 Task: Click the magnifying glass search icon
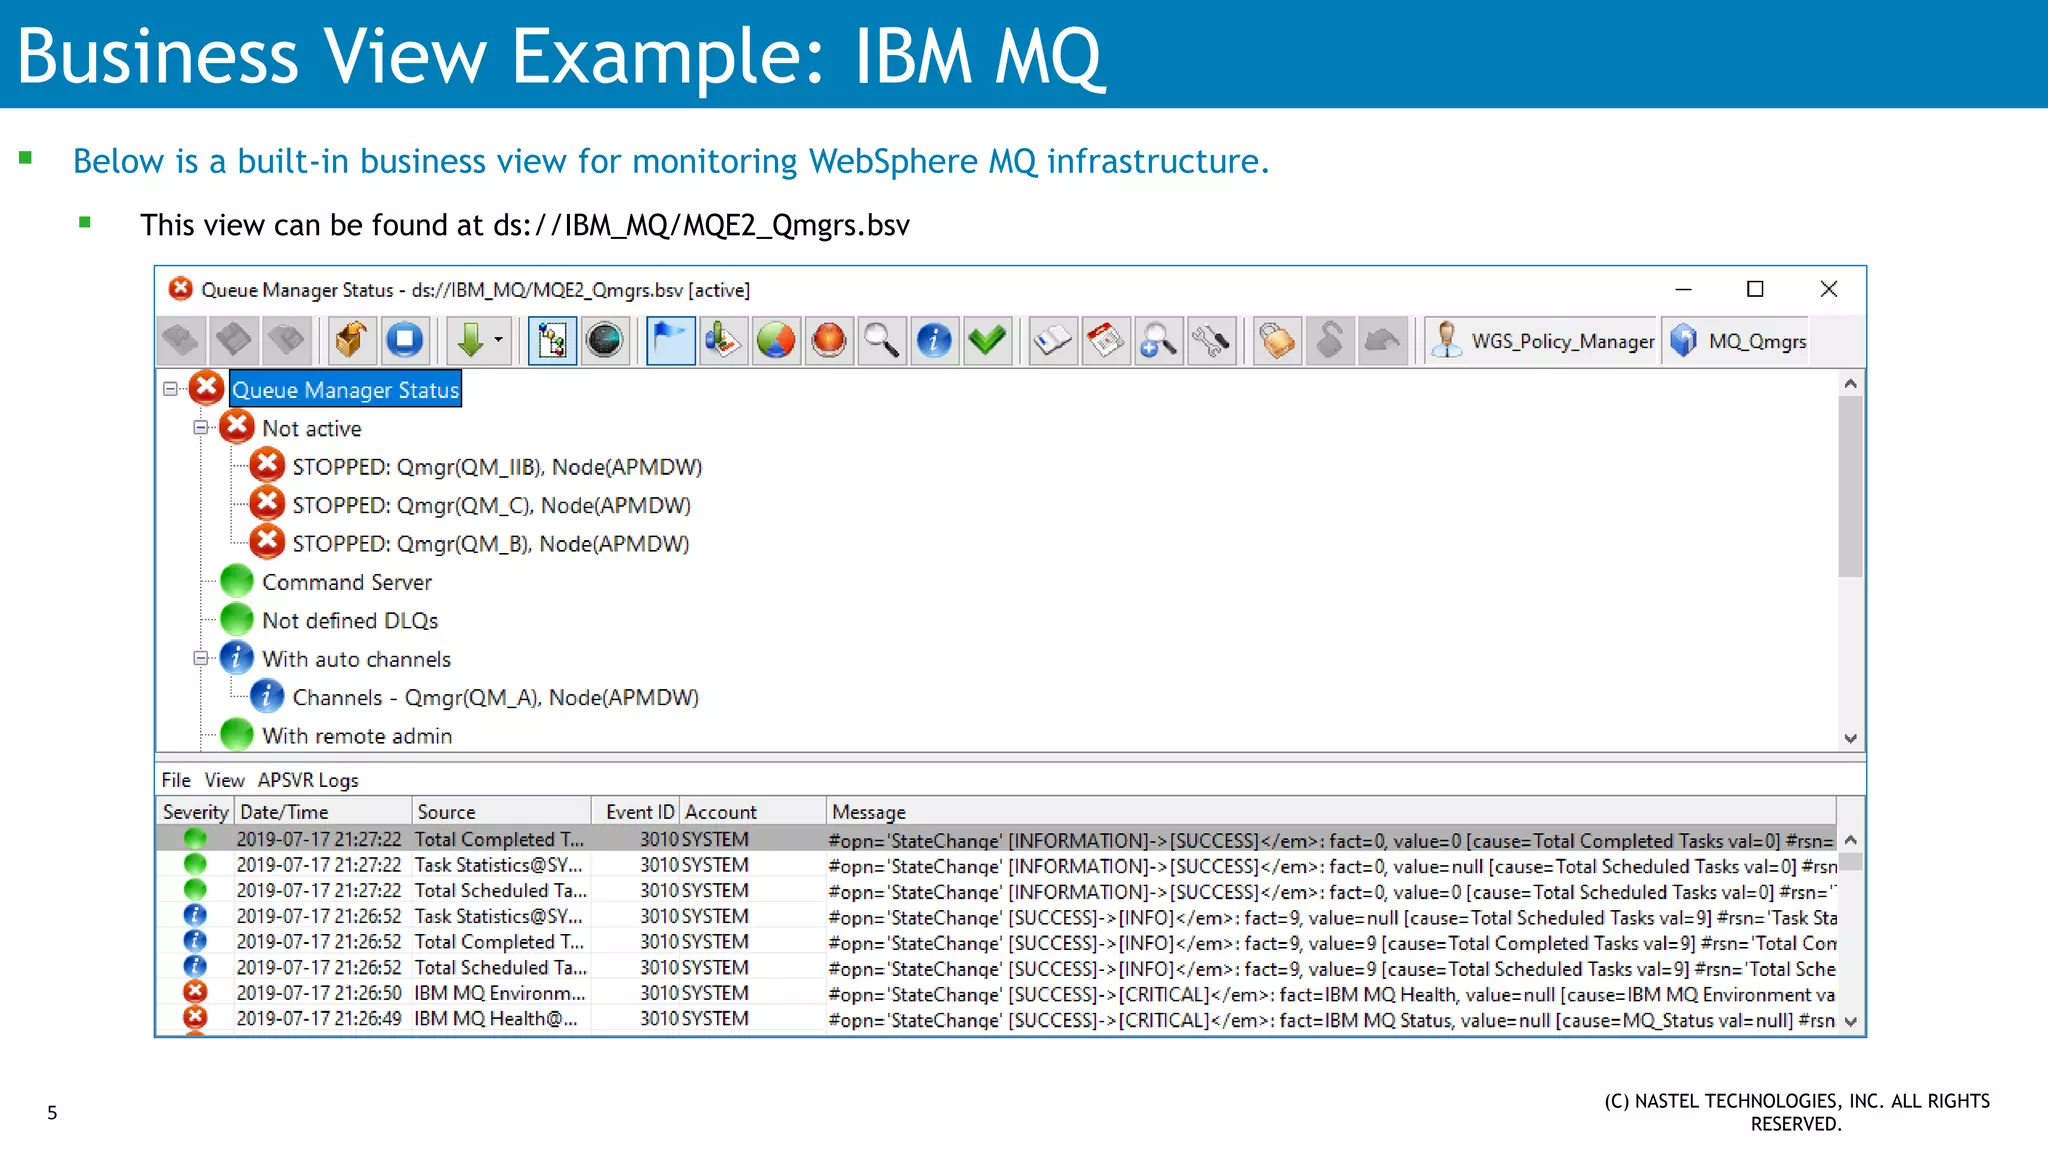(882, 341)
